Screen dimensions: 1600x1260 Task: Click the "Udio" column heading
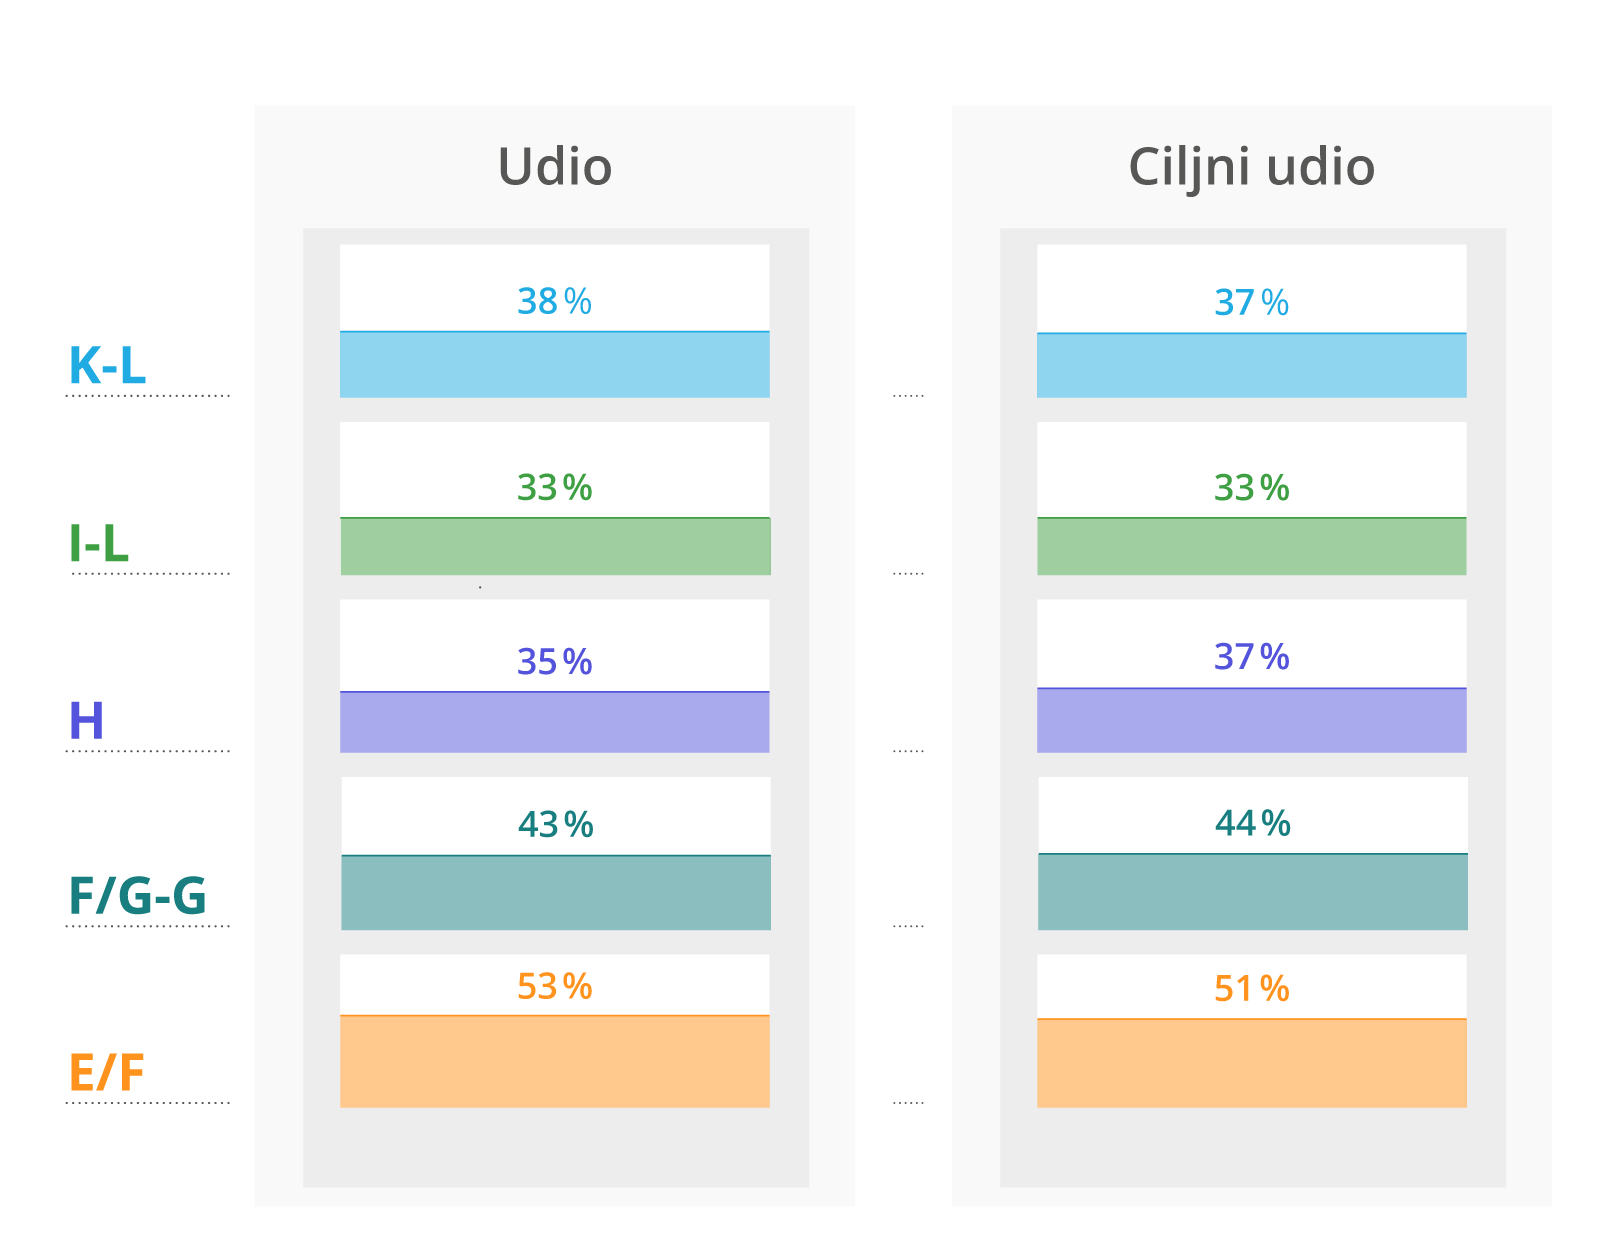(554, 167)
